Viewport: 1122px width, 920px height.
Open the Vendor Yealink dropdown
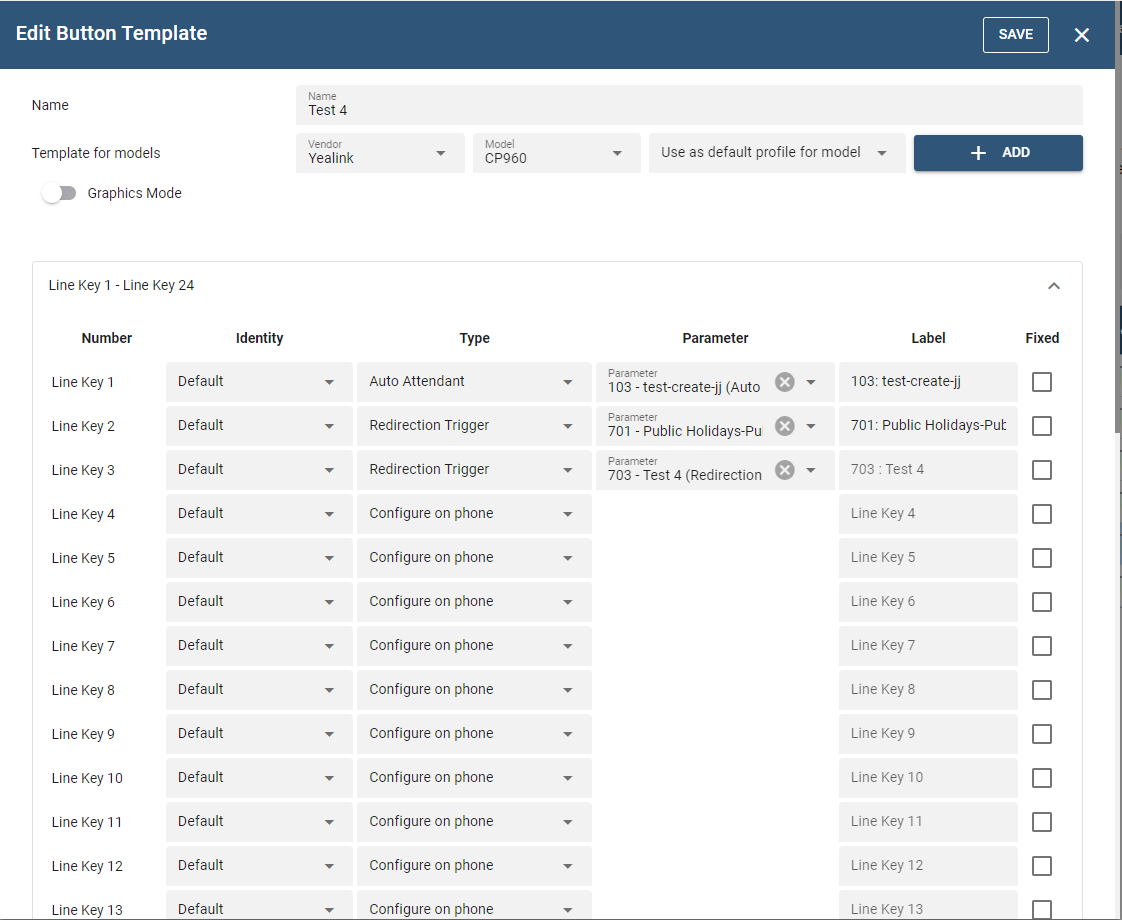point(380,153)
